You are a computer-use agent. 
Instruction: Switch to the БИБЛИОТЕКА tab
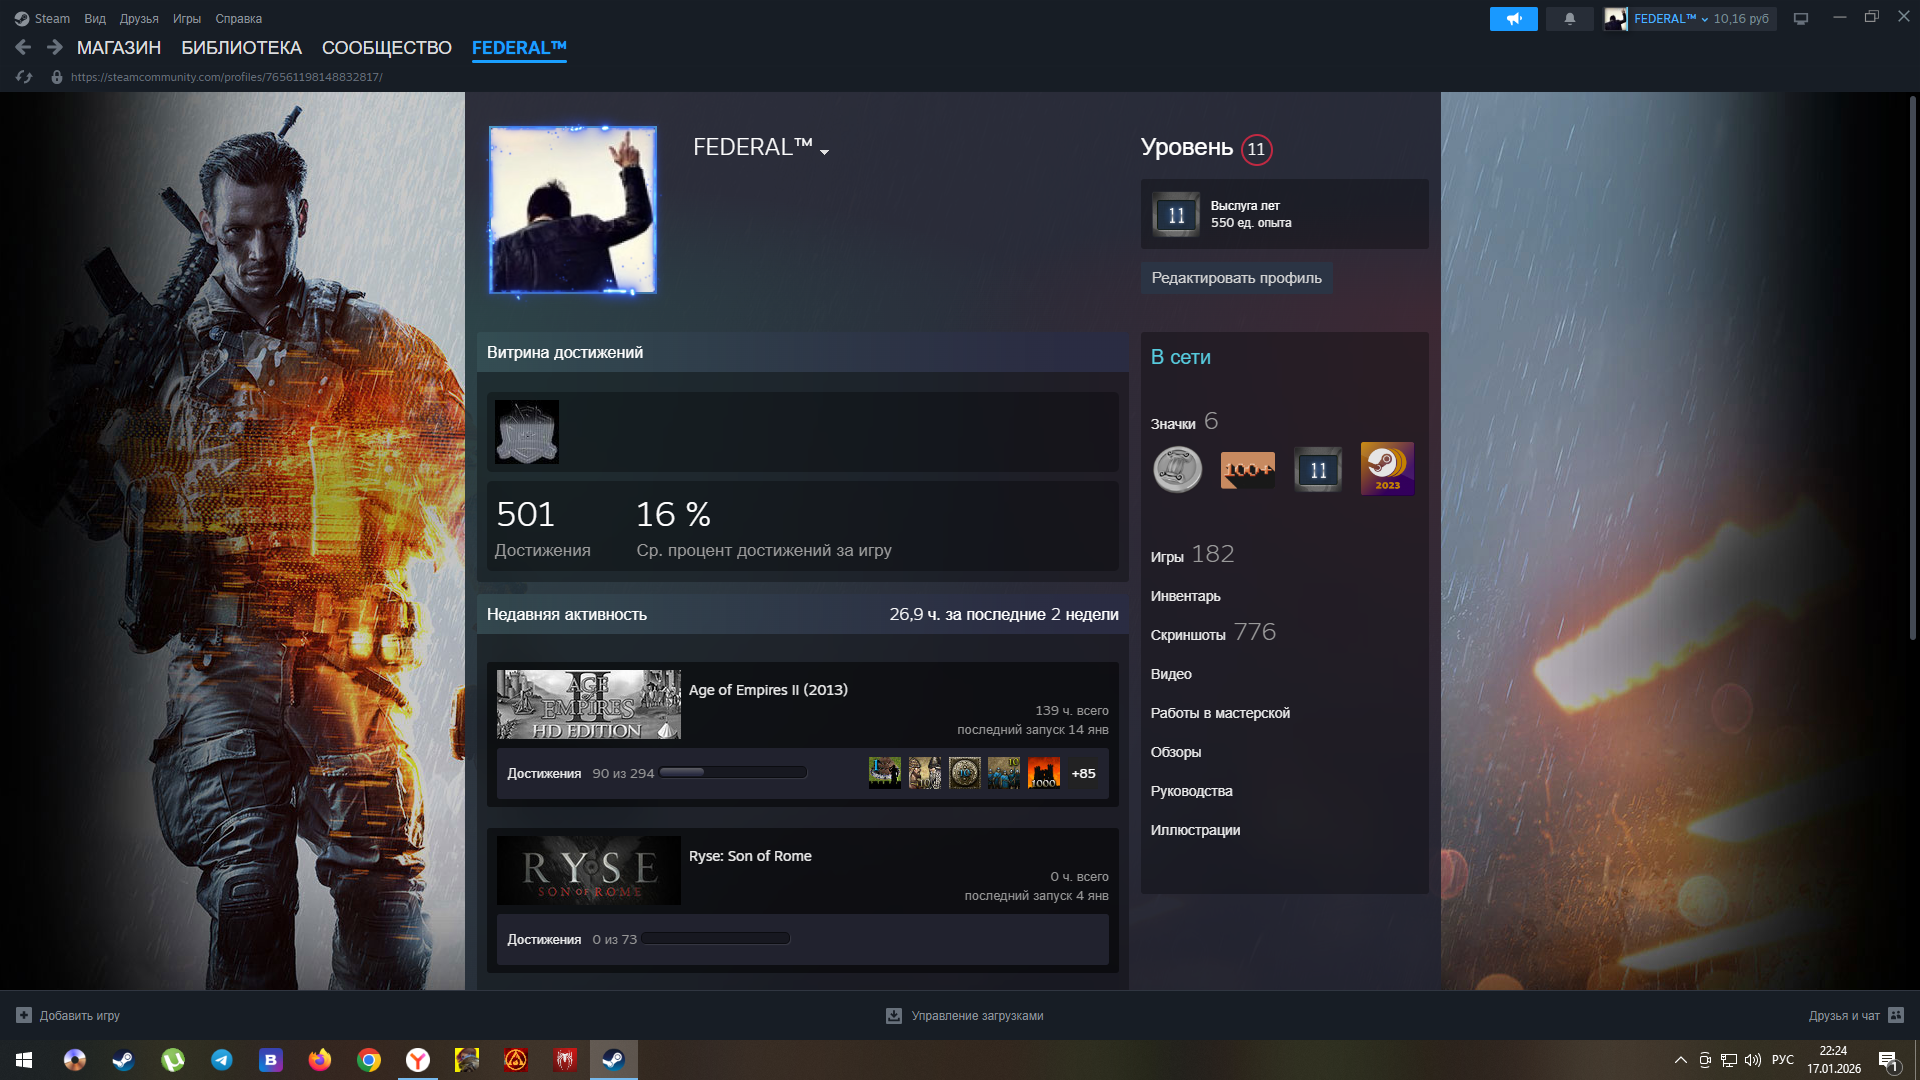pos(241,48)
